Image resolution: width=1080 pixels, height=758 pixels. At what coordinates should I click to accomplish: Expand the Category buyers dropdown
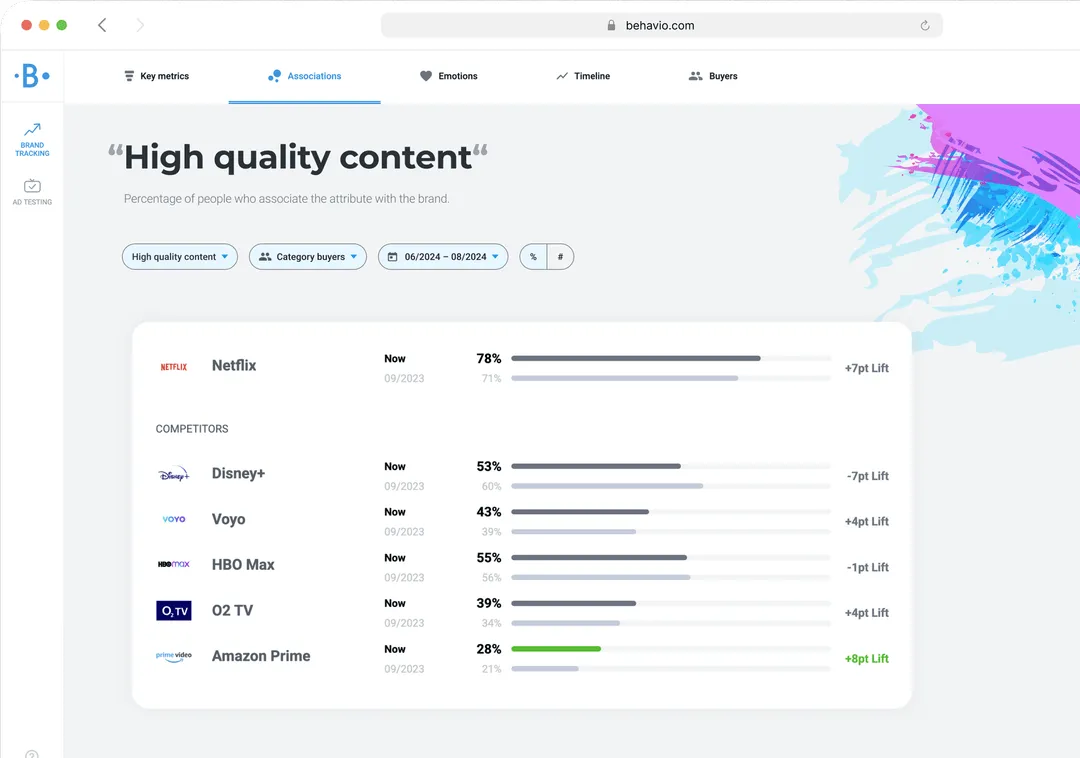click(308, 257)
